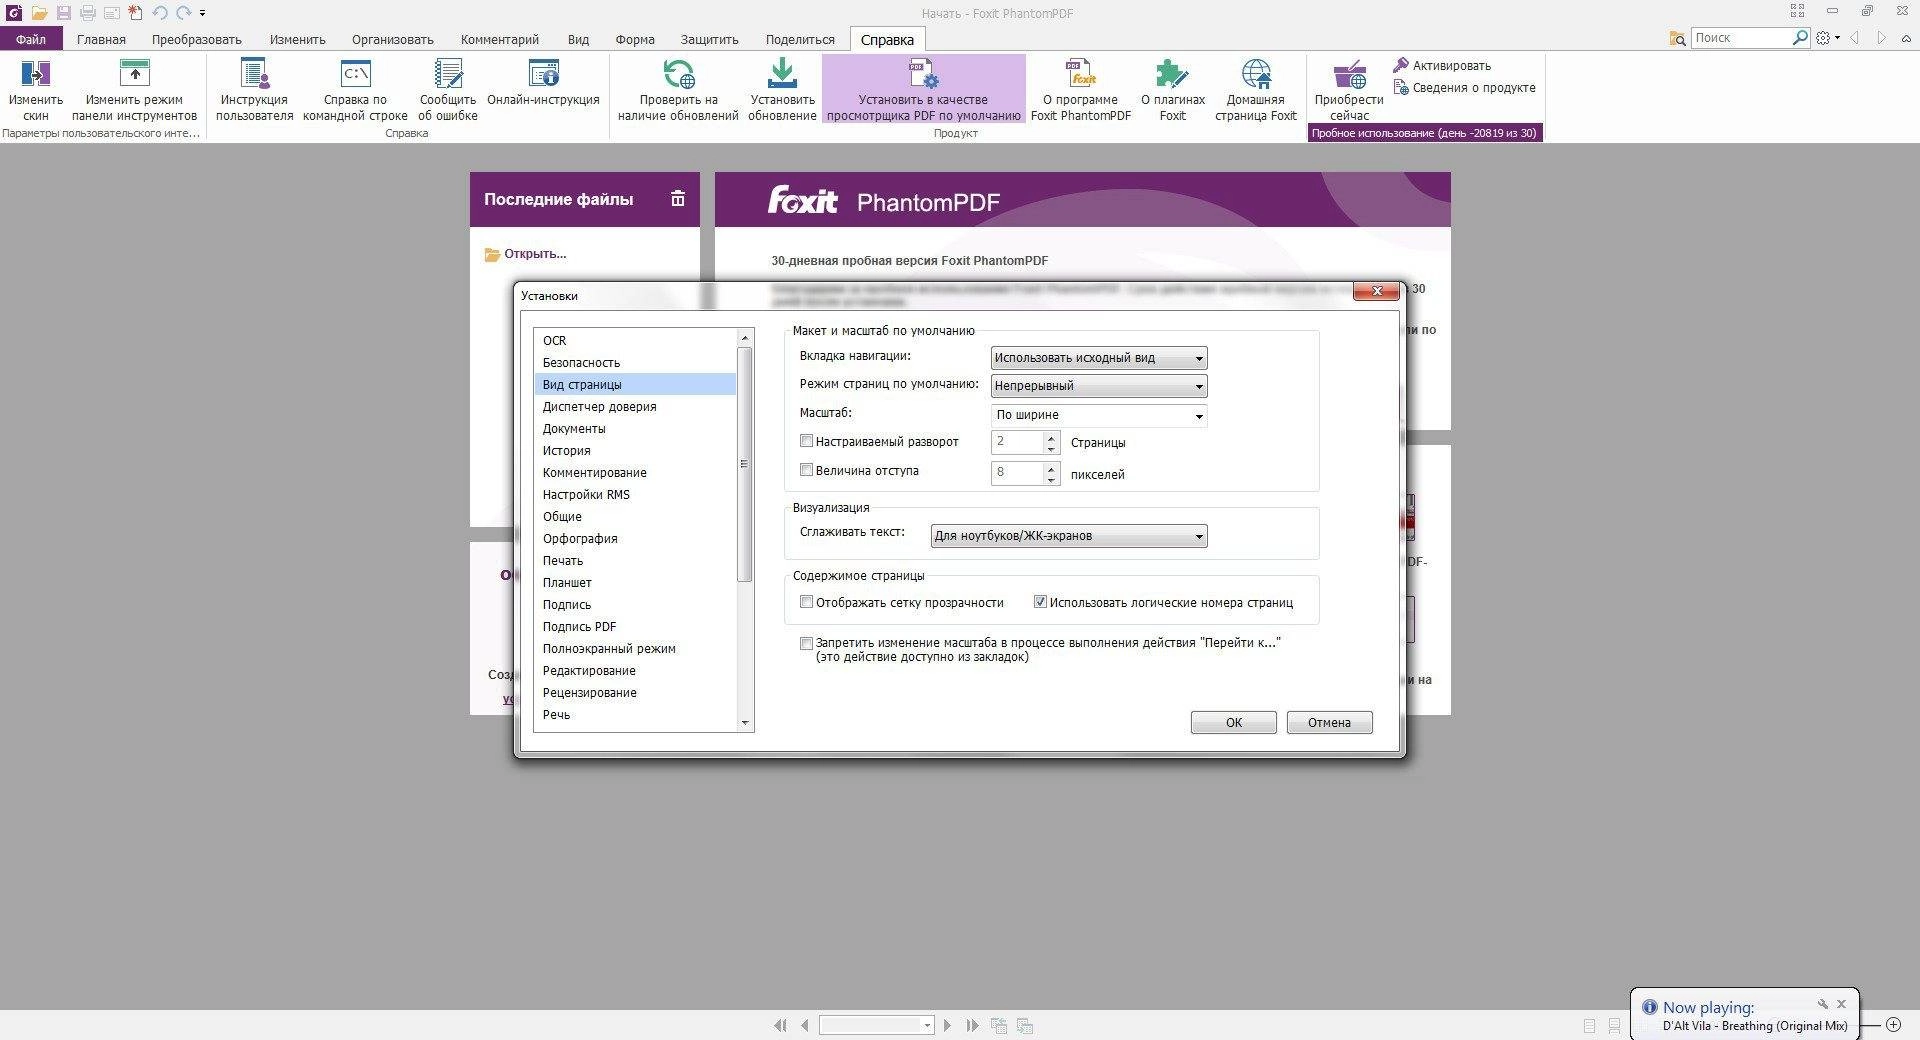Select Безопасность in settings list
Image resolution: width=1920 pixels, height=1040 pixels.
635,362
